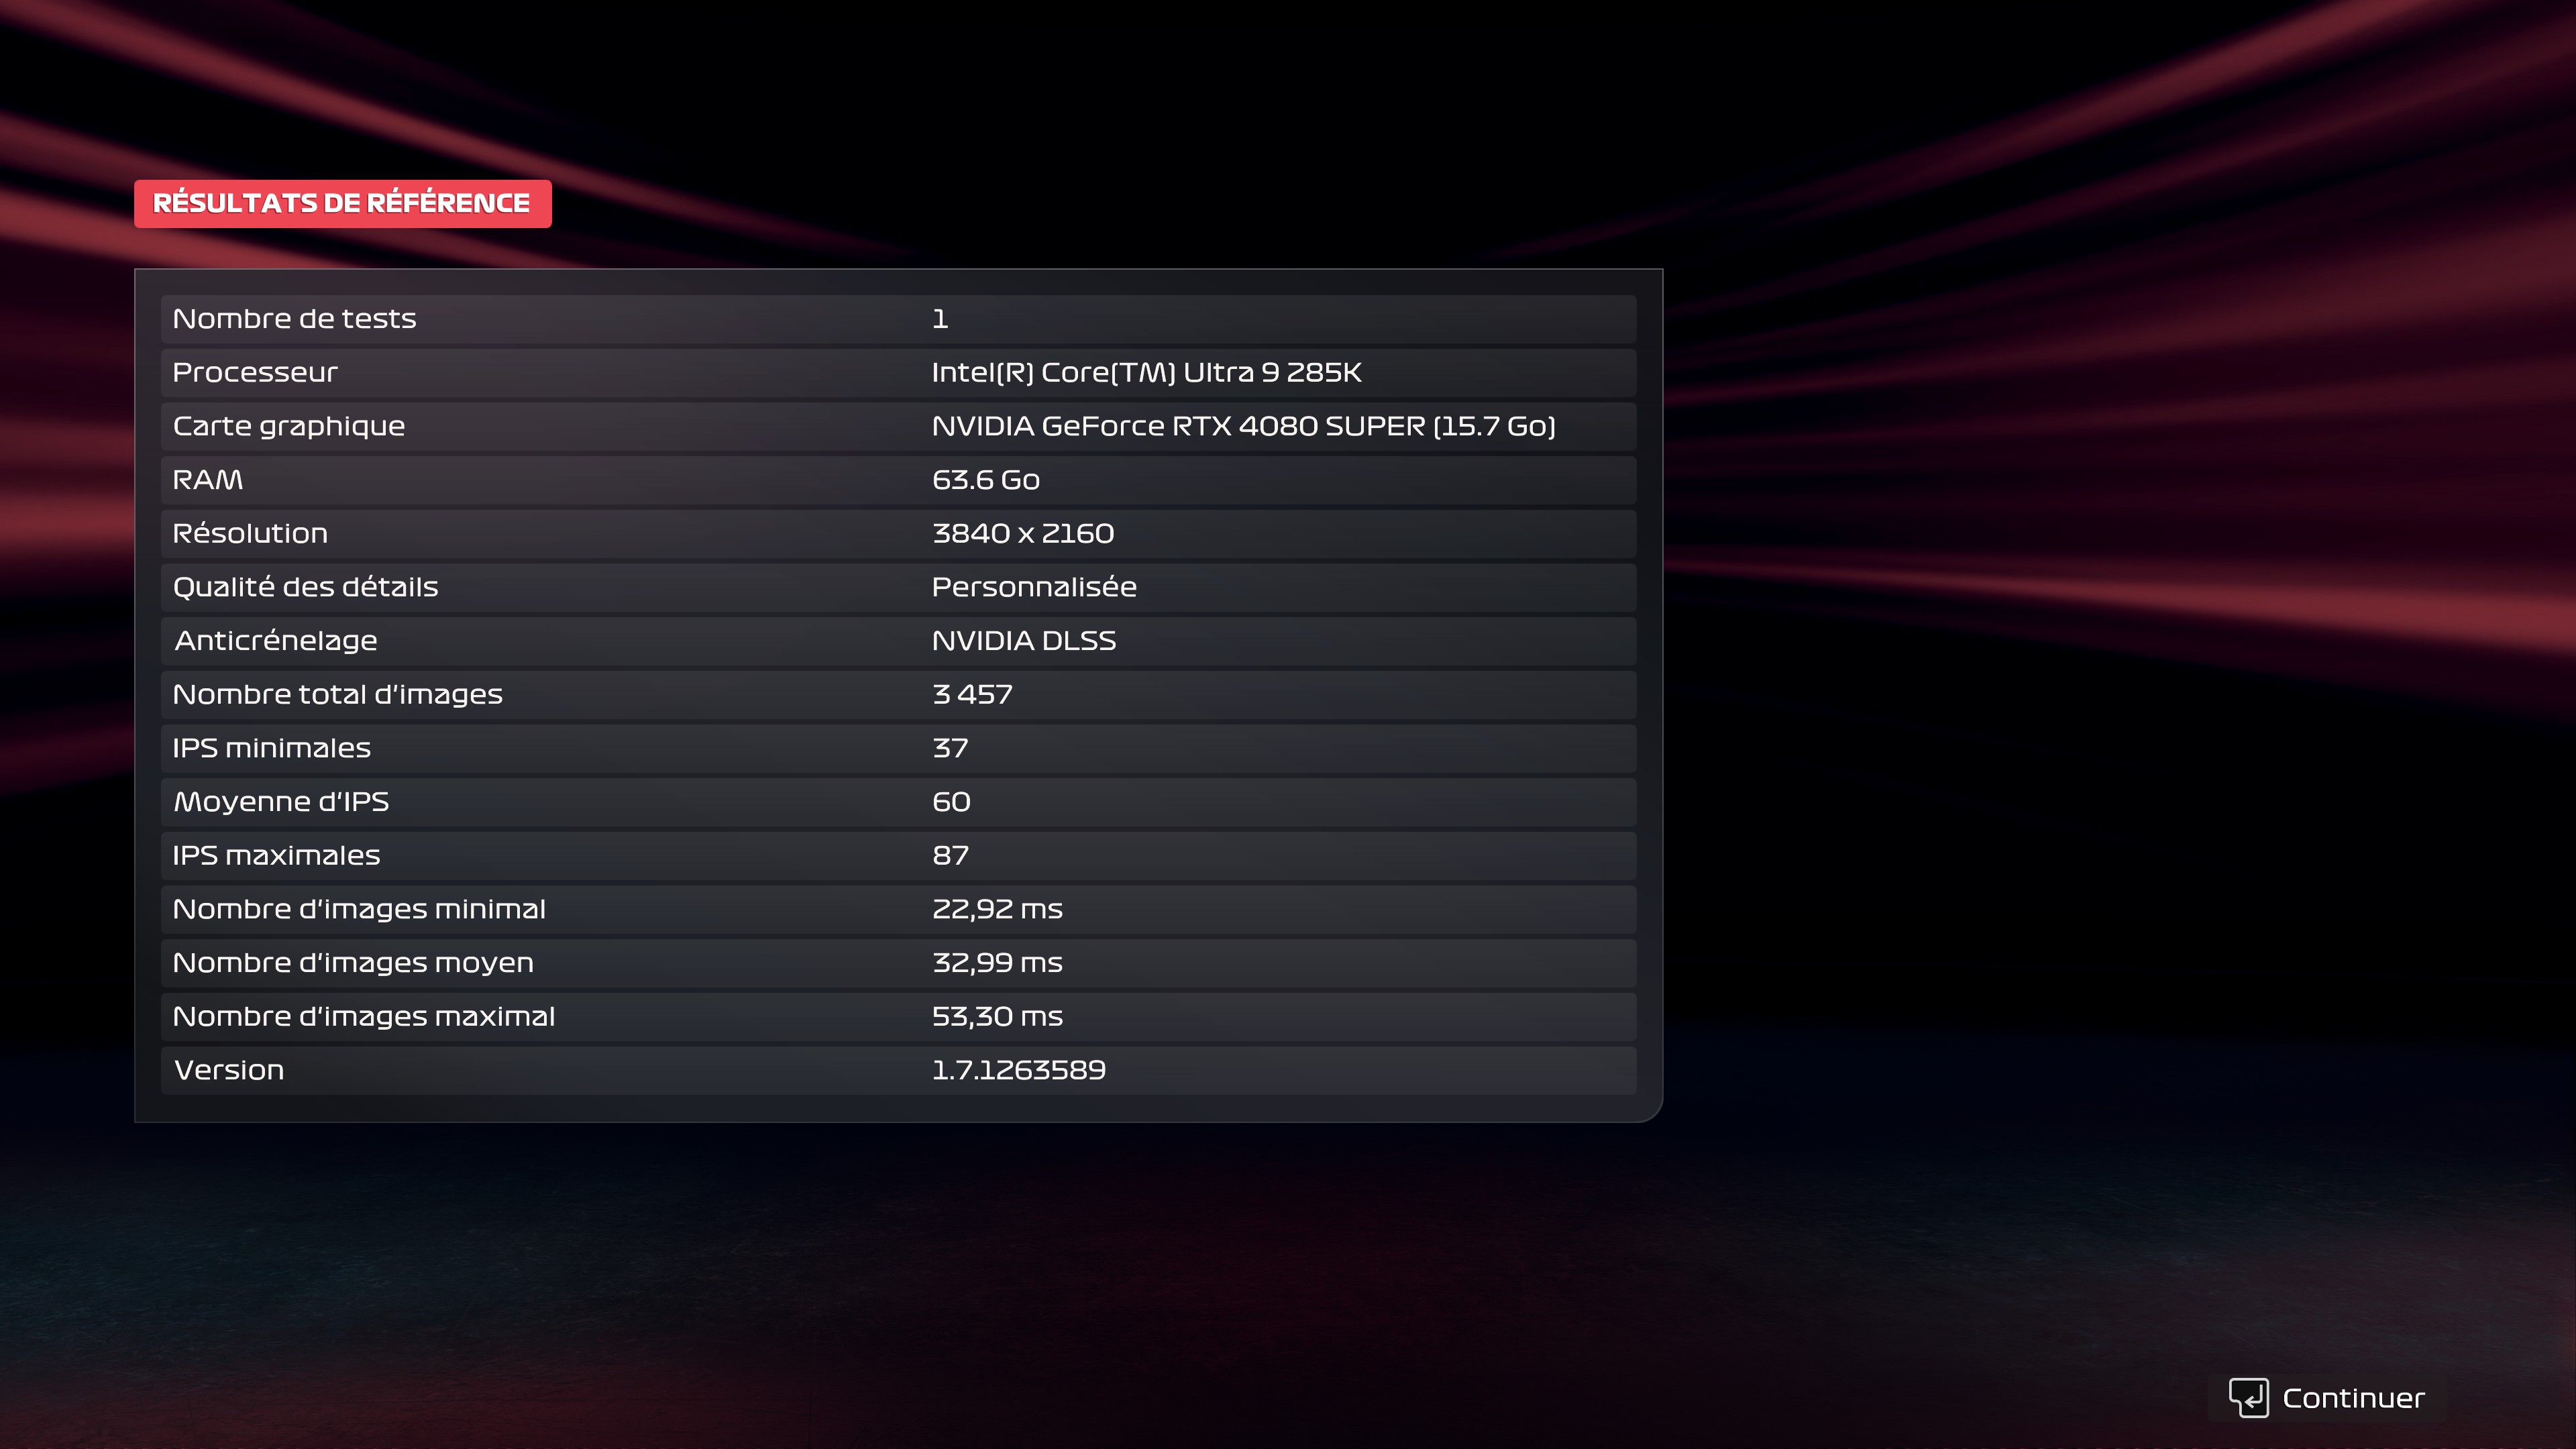Select the '37' minimum FPS value
The height and width of the screenshot is (1449, 2576).
950,748
